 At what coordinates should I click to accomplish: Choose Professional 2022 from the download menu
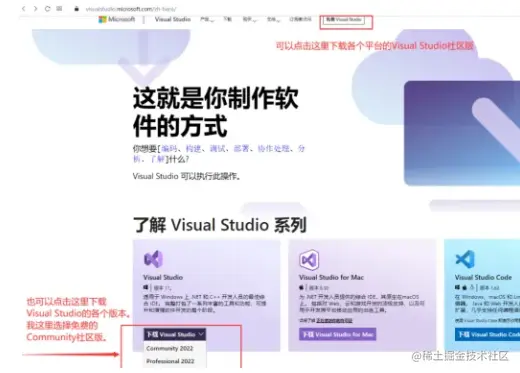[x=170, y=361]
